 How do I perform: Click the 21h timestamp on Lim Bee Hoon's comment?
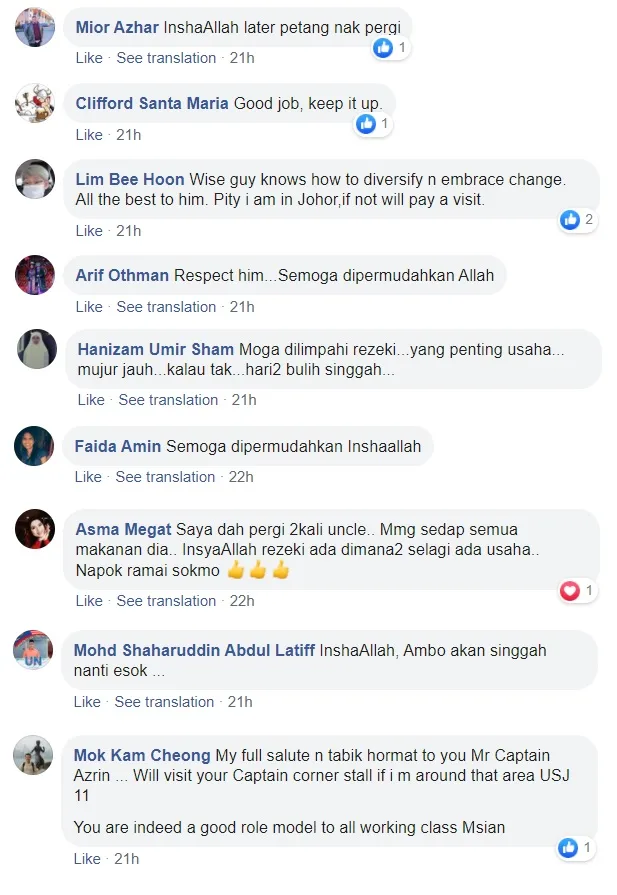[x=128, y=231]
